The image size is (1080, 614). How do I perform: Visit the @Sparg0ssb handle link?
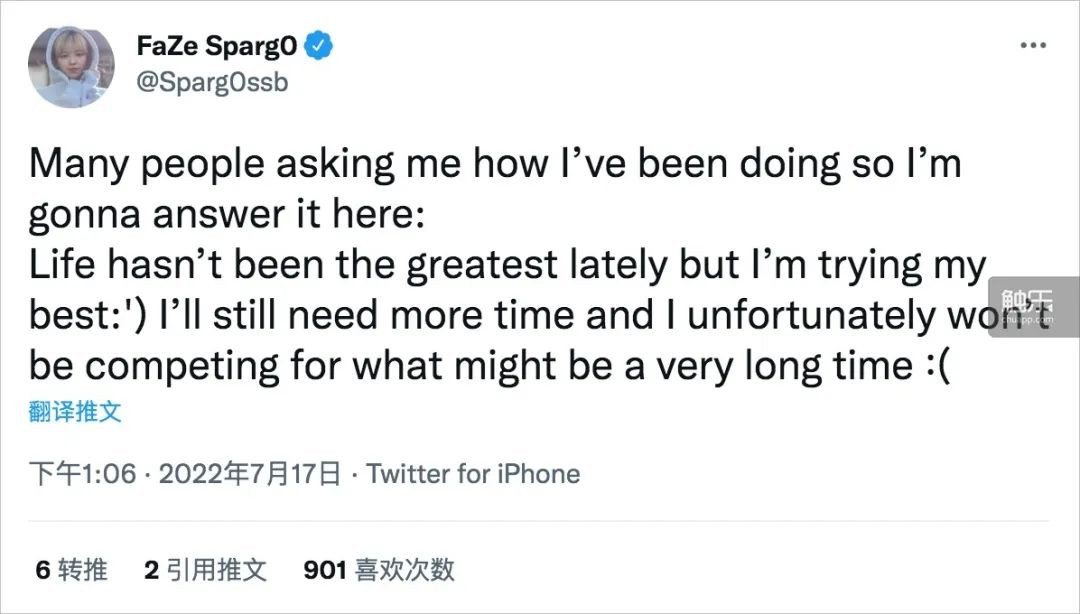210,82
